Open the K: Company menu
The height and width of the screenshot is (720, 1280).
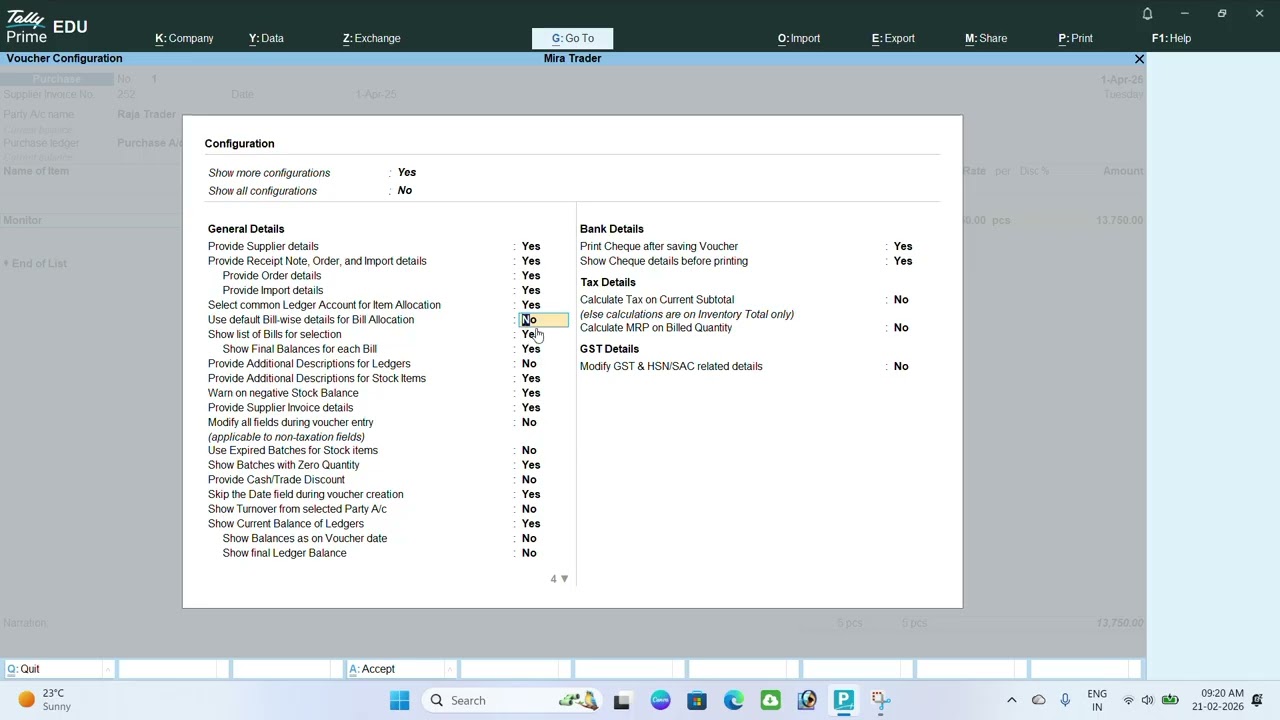(184, 38)
